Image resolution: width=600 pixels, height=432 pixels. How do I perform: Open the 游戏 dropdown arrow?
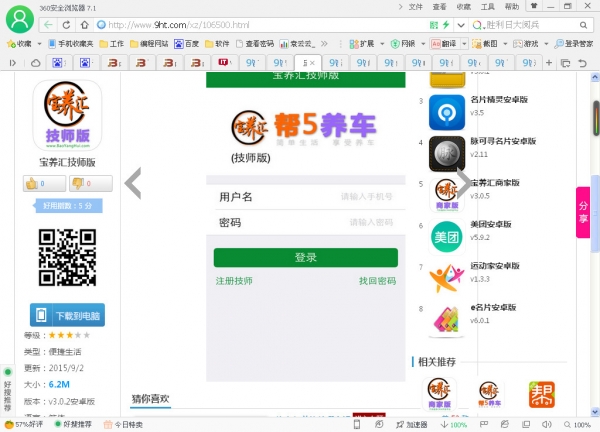click(x=546, y=44)
